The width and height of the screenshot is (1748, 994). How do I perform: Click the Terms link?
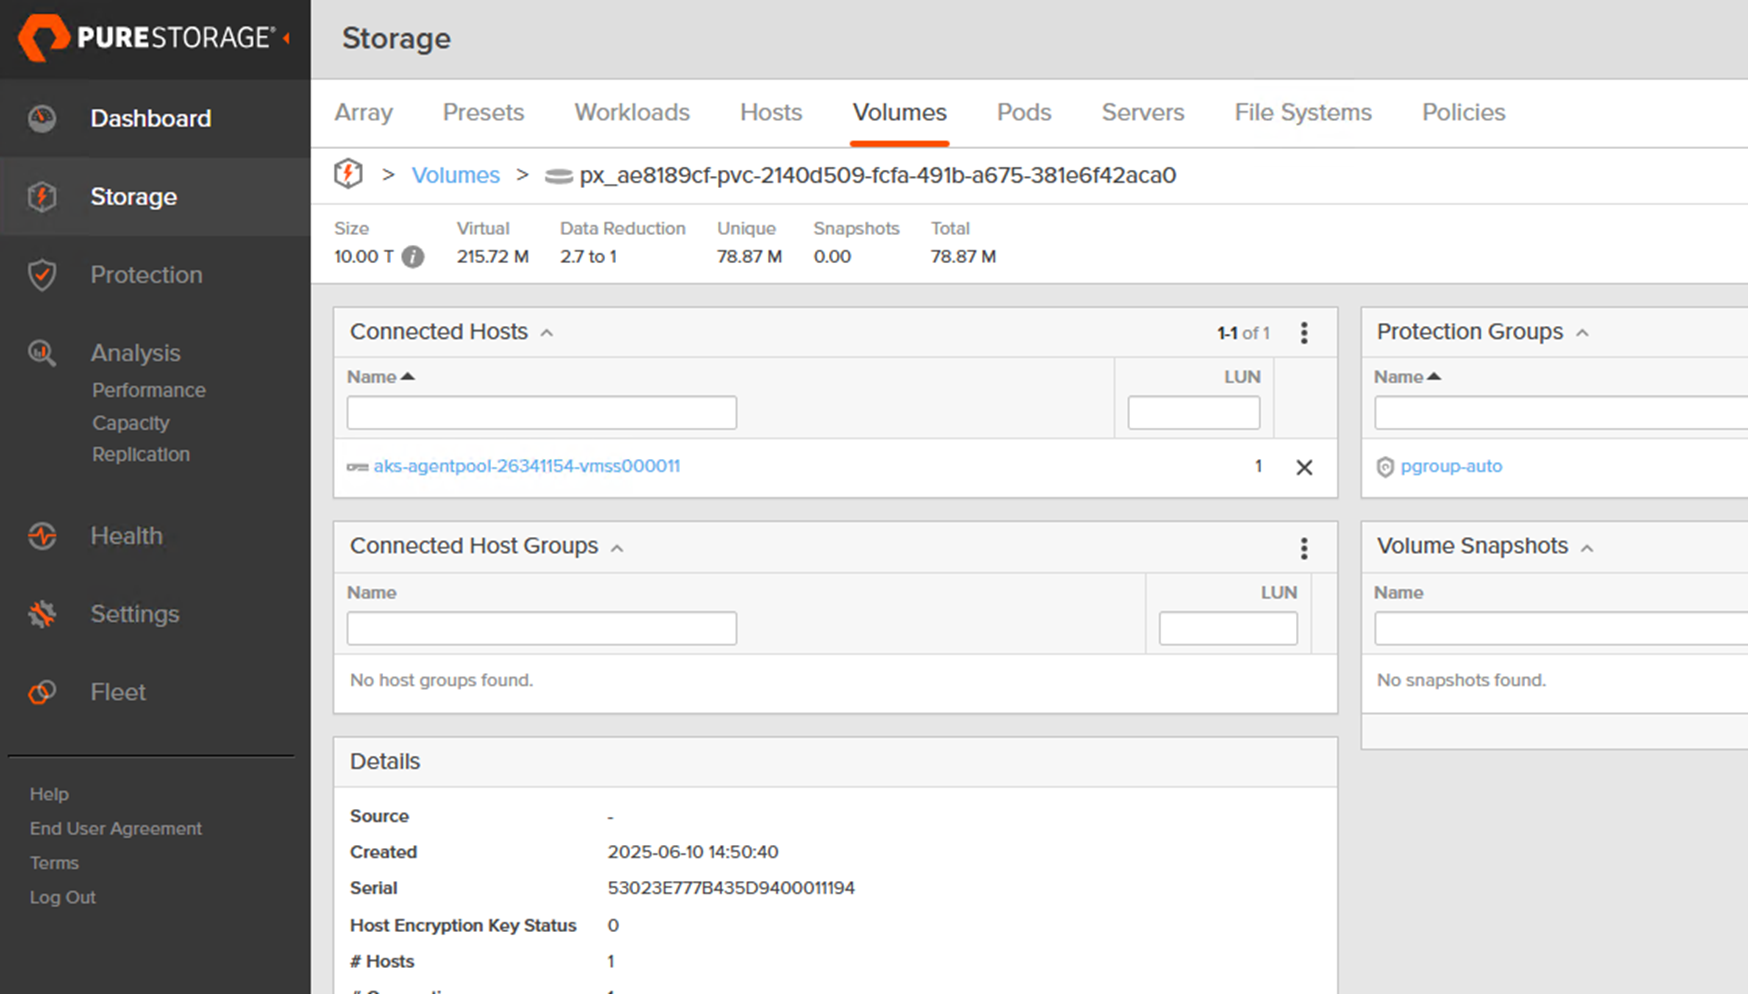[54, 863]
